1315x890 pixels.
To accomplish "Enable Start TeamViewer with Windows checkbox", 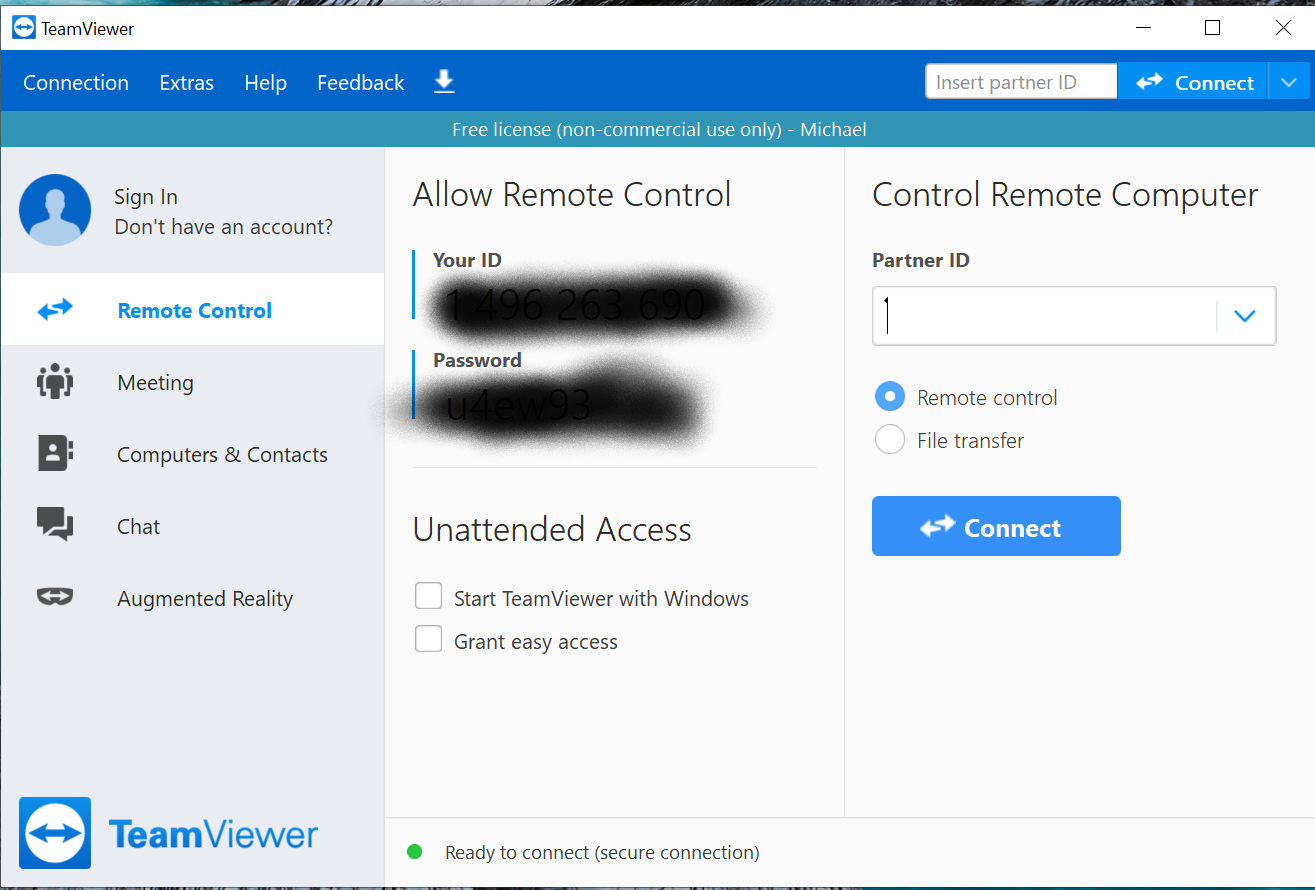I will 429,597.
